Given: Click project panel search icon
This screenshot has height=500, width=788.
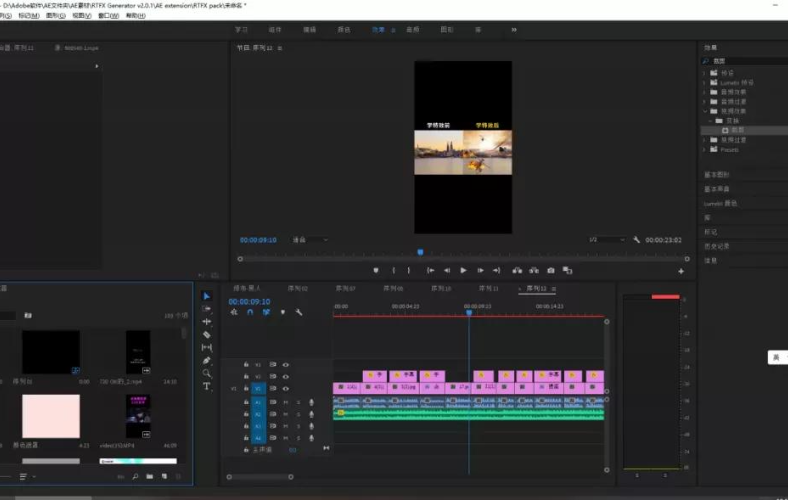Looking at the screenshot, I should coord(135,476).
